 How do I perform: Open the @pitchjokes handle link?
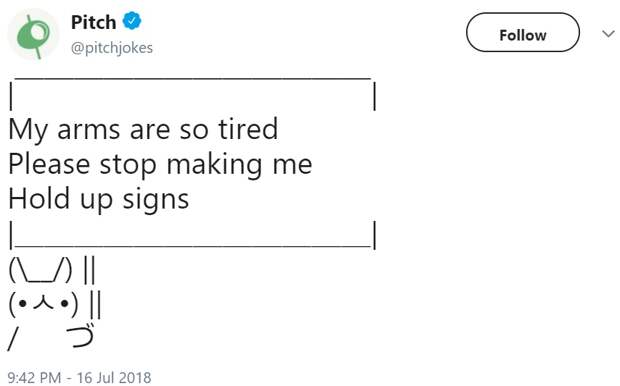pyautogui.click(x=112, y=48)
